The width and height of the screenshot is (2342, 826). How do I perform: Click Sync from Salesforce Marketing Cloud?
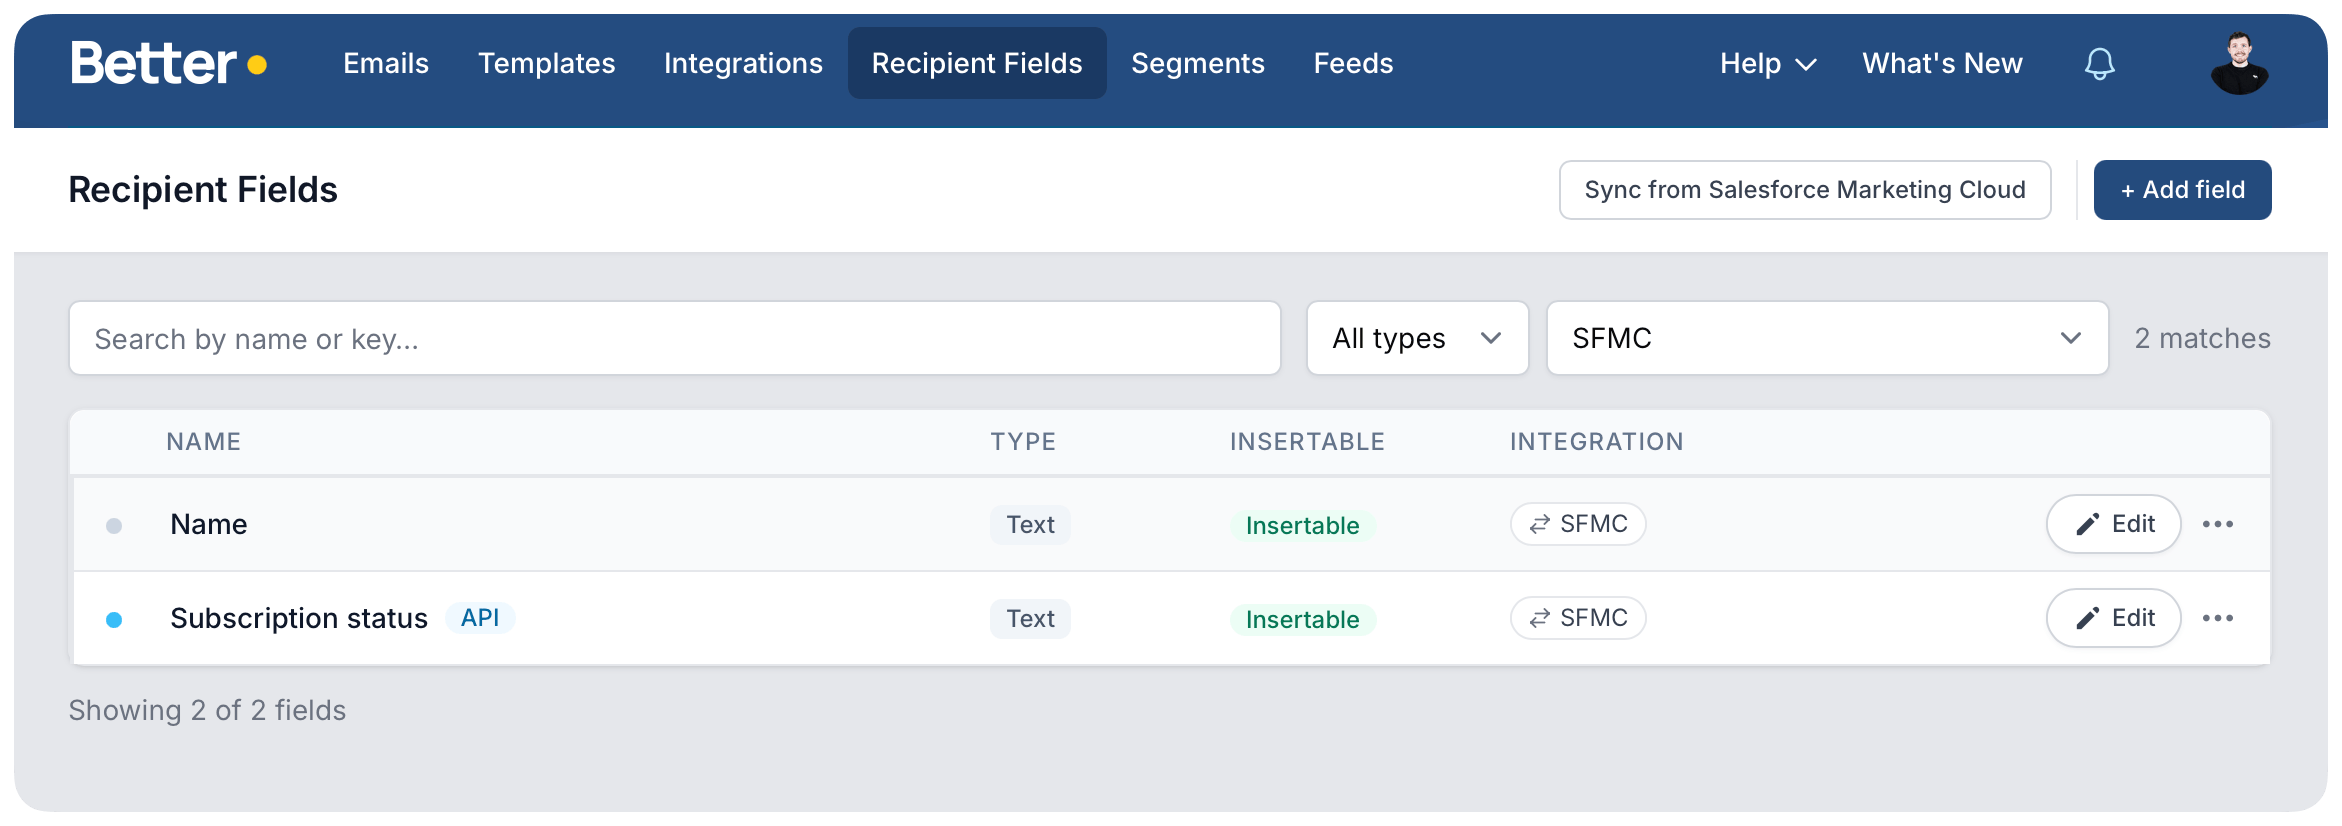(1805, 190)
